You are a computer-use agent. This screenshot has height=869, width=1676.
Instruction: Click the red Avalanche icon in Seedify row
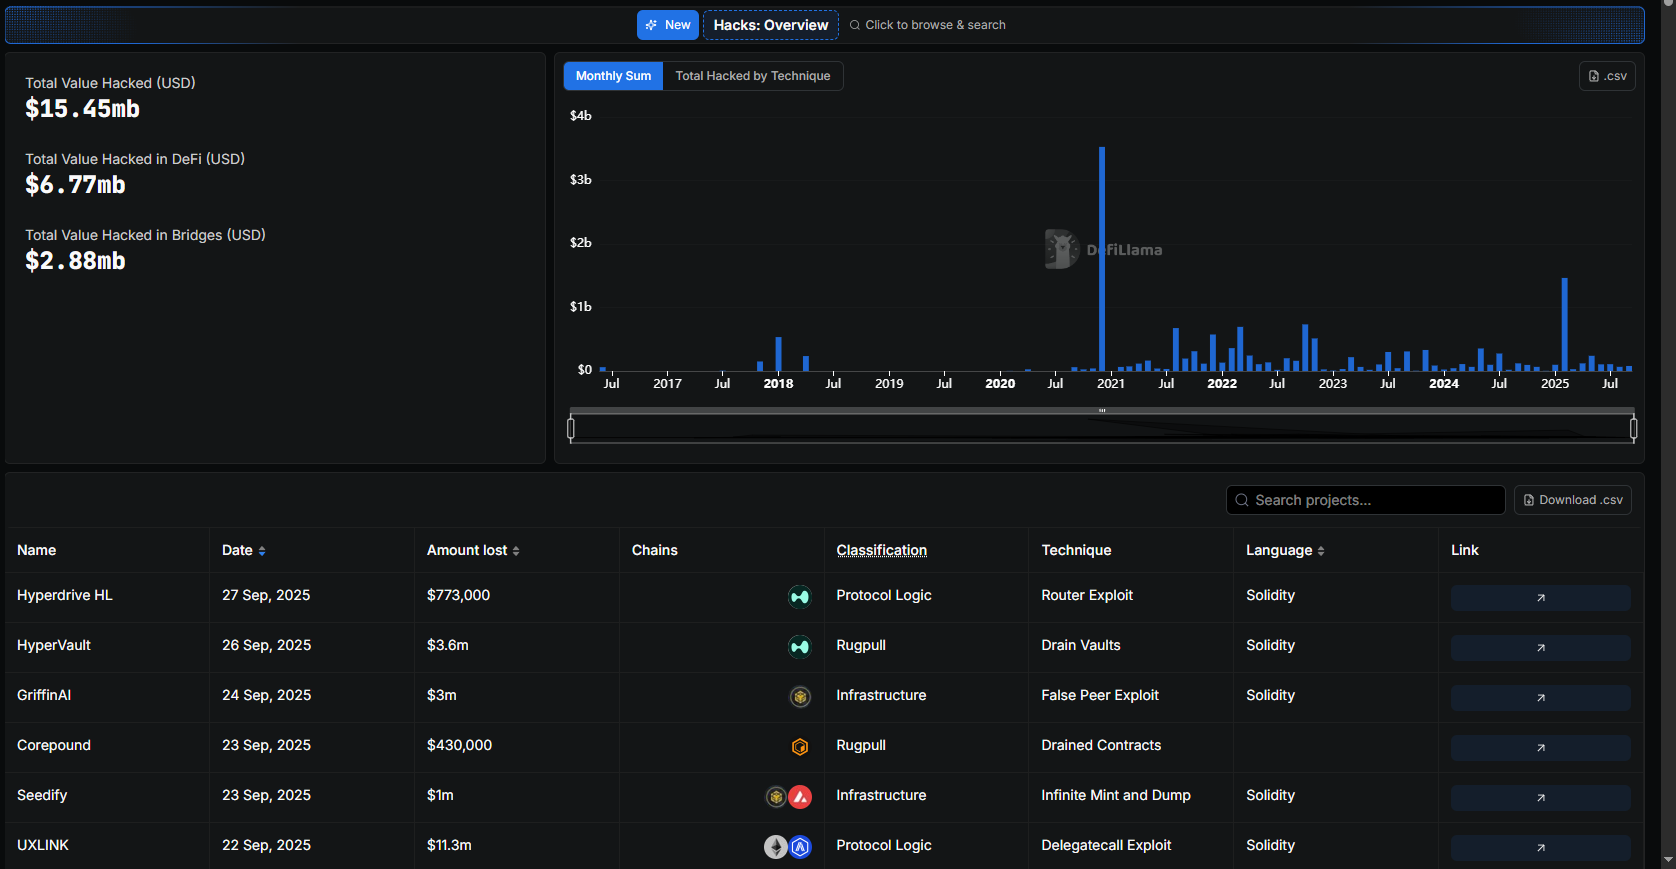point(800,797)
